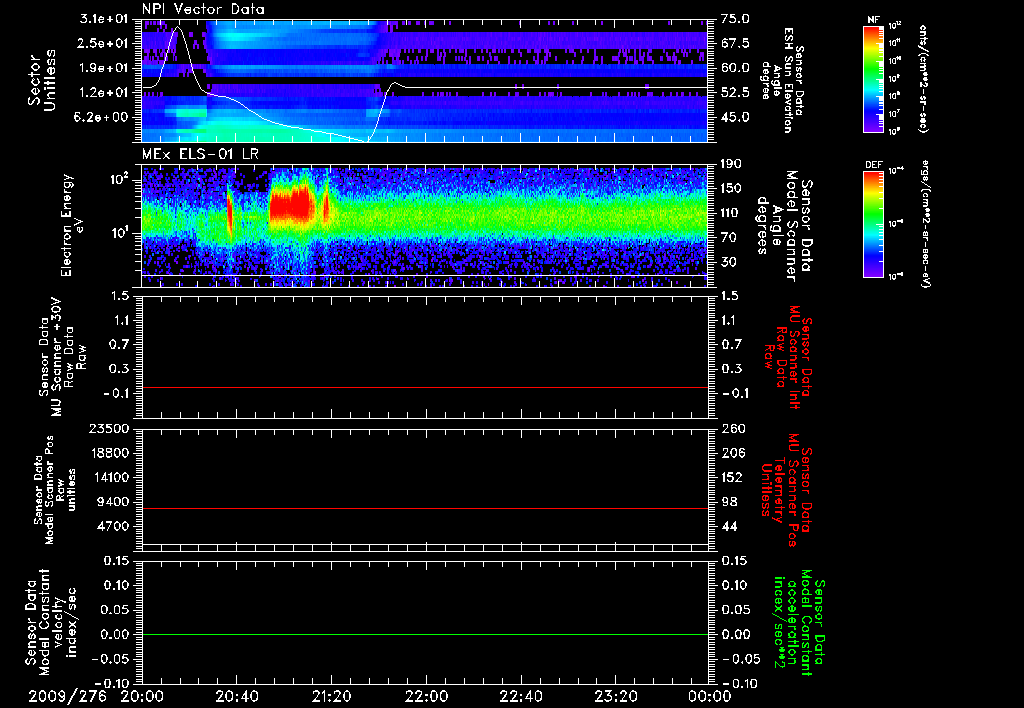Click the "MEx ELS-01 LR" panel title
Viewport: 1024px width, 708px height.
coord(200,154)
